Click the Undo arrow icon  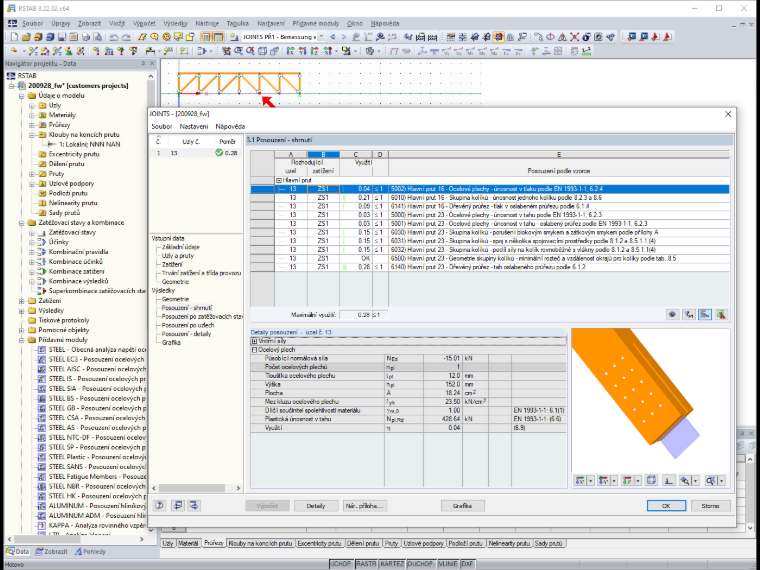114,37
